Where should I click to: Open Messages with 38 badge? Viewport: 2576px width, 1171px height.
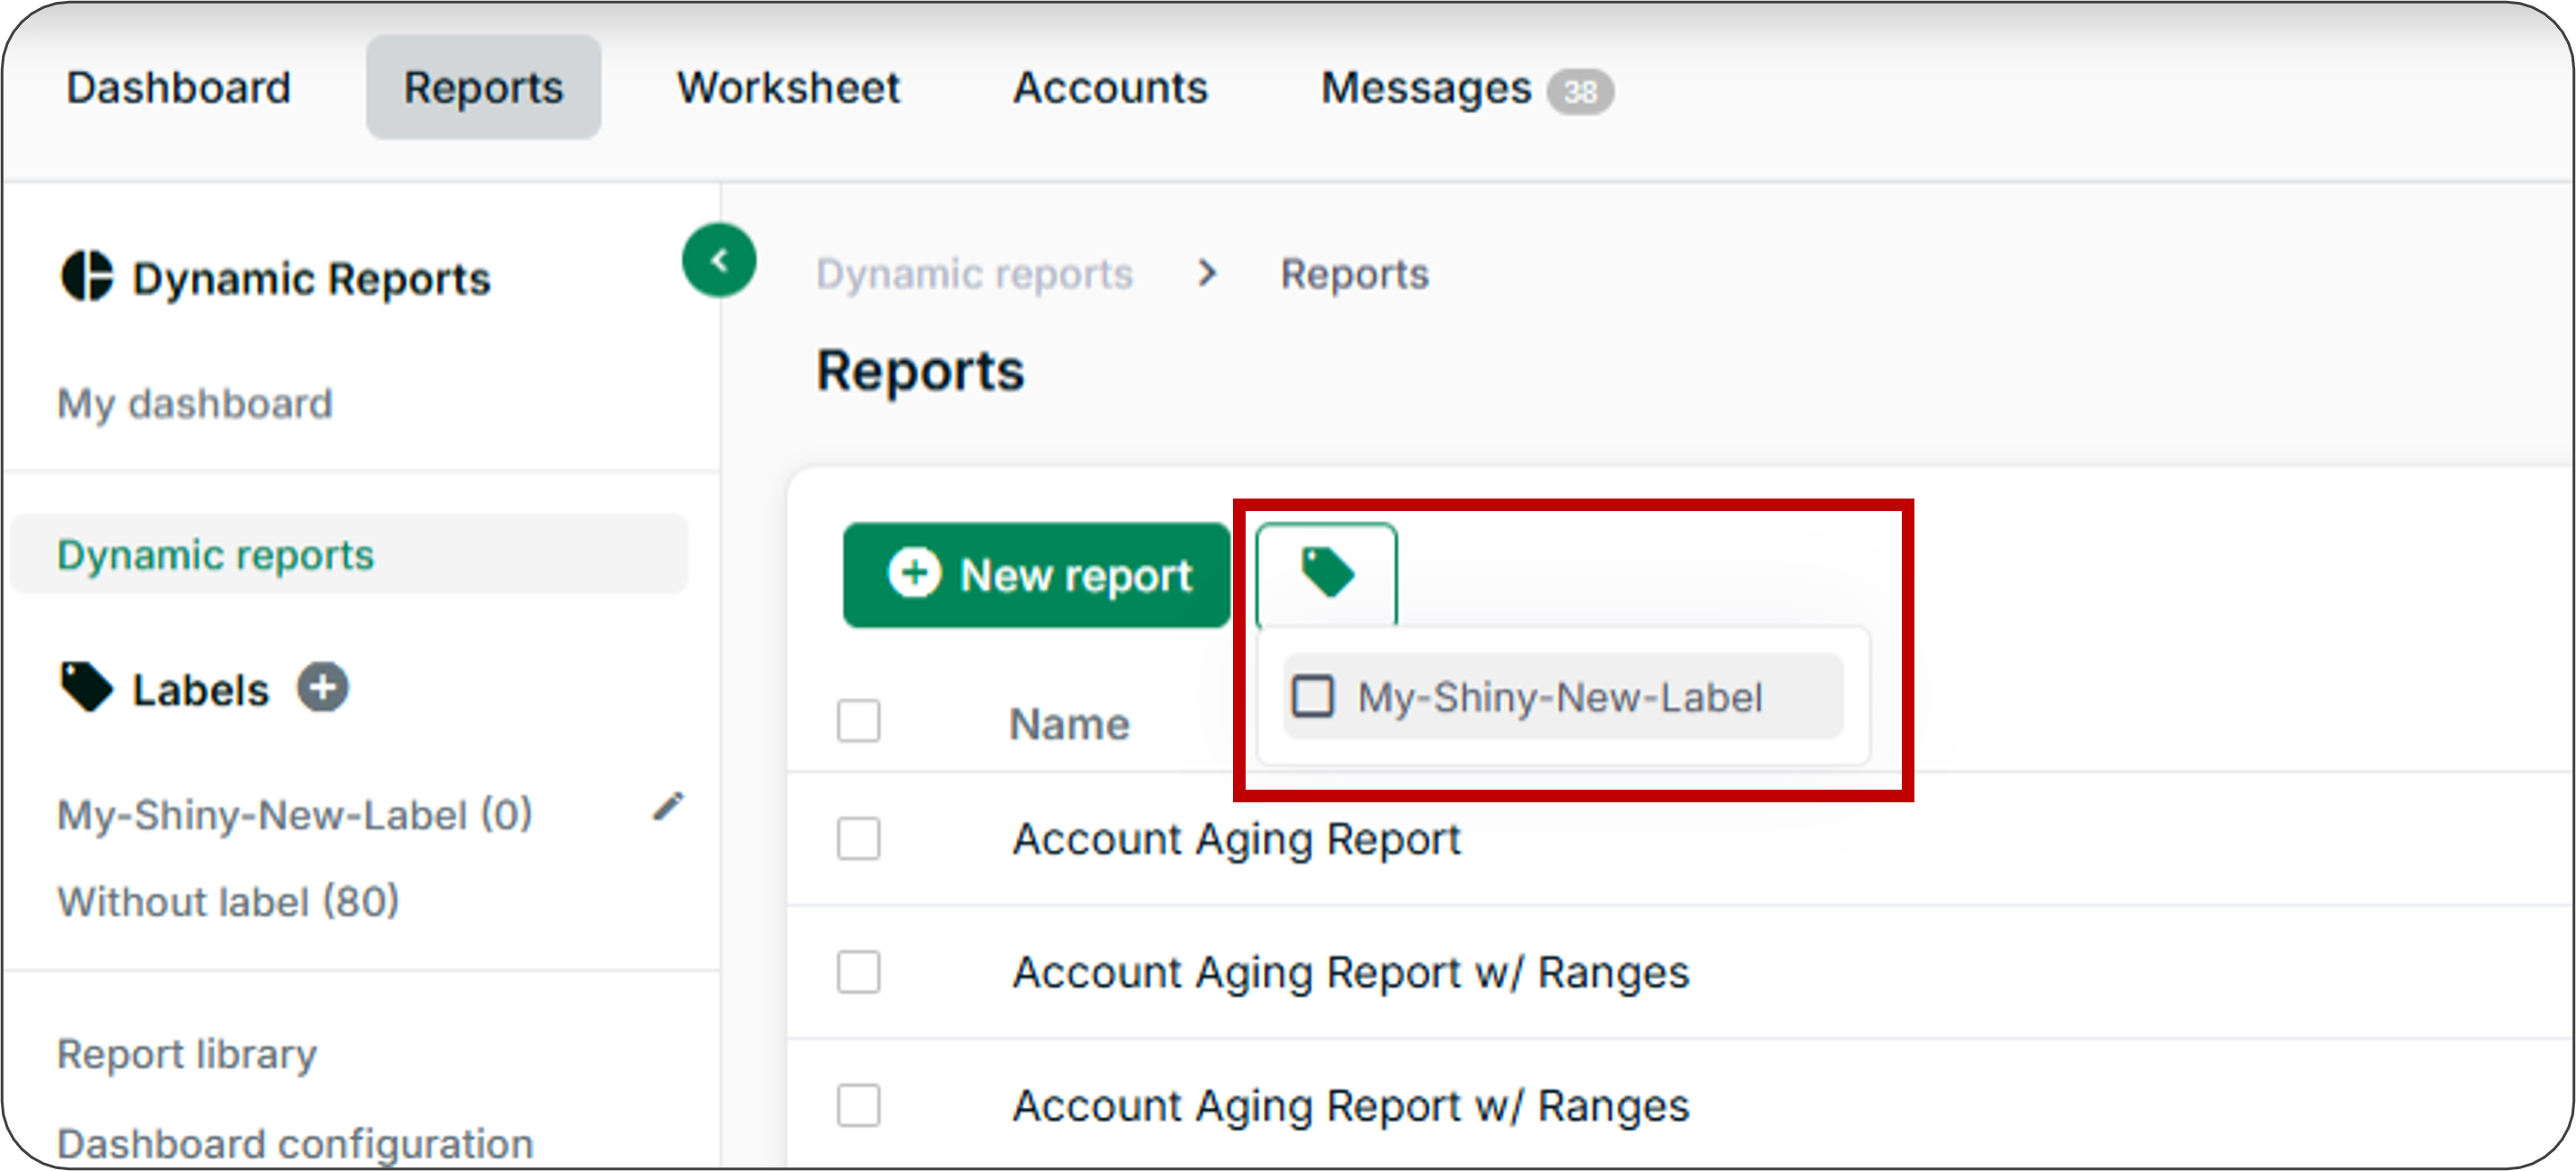[1467, 89]
